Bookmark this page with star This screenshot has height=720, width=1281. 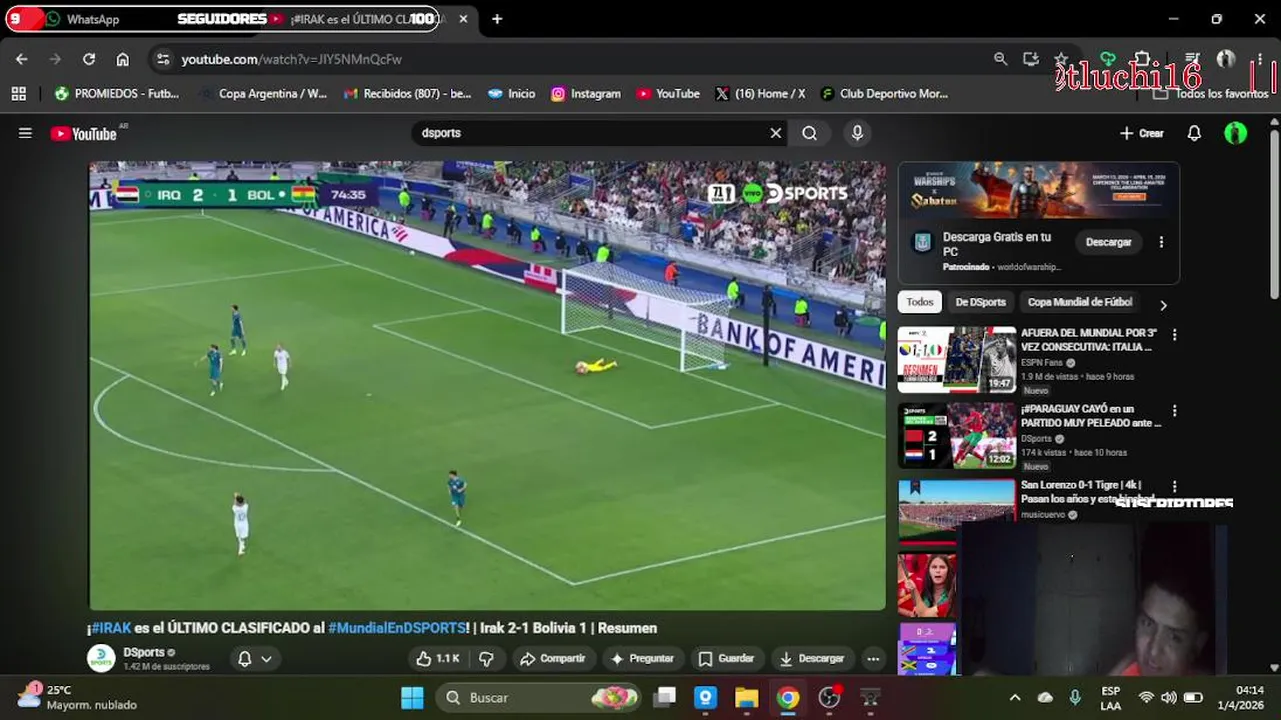click(1061, 59)
